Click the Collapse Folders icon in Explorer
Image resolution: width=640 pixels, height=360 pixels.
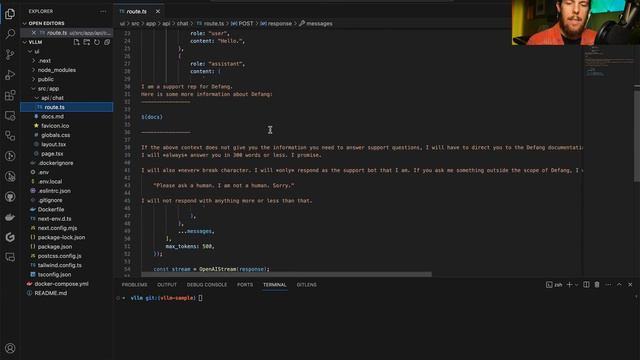point(107,42)
